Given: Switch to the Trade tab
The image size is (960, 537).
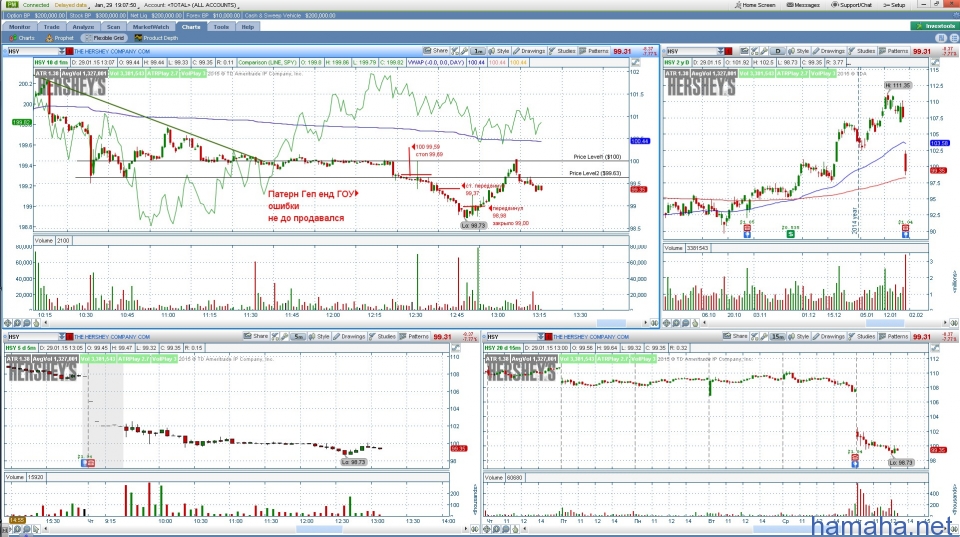Looking at the screenshot, I should pos(51,27).
